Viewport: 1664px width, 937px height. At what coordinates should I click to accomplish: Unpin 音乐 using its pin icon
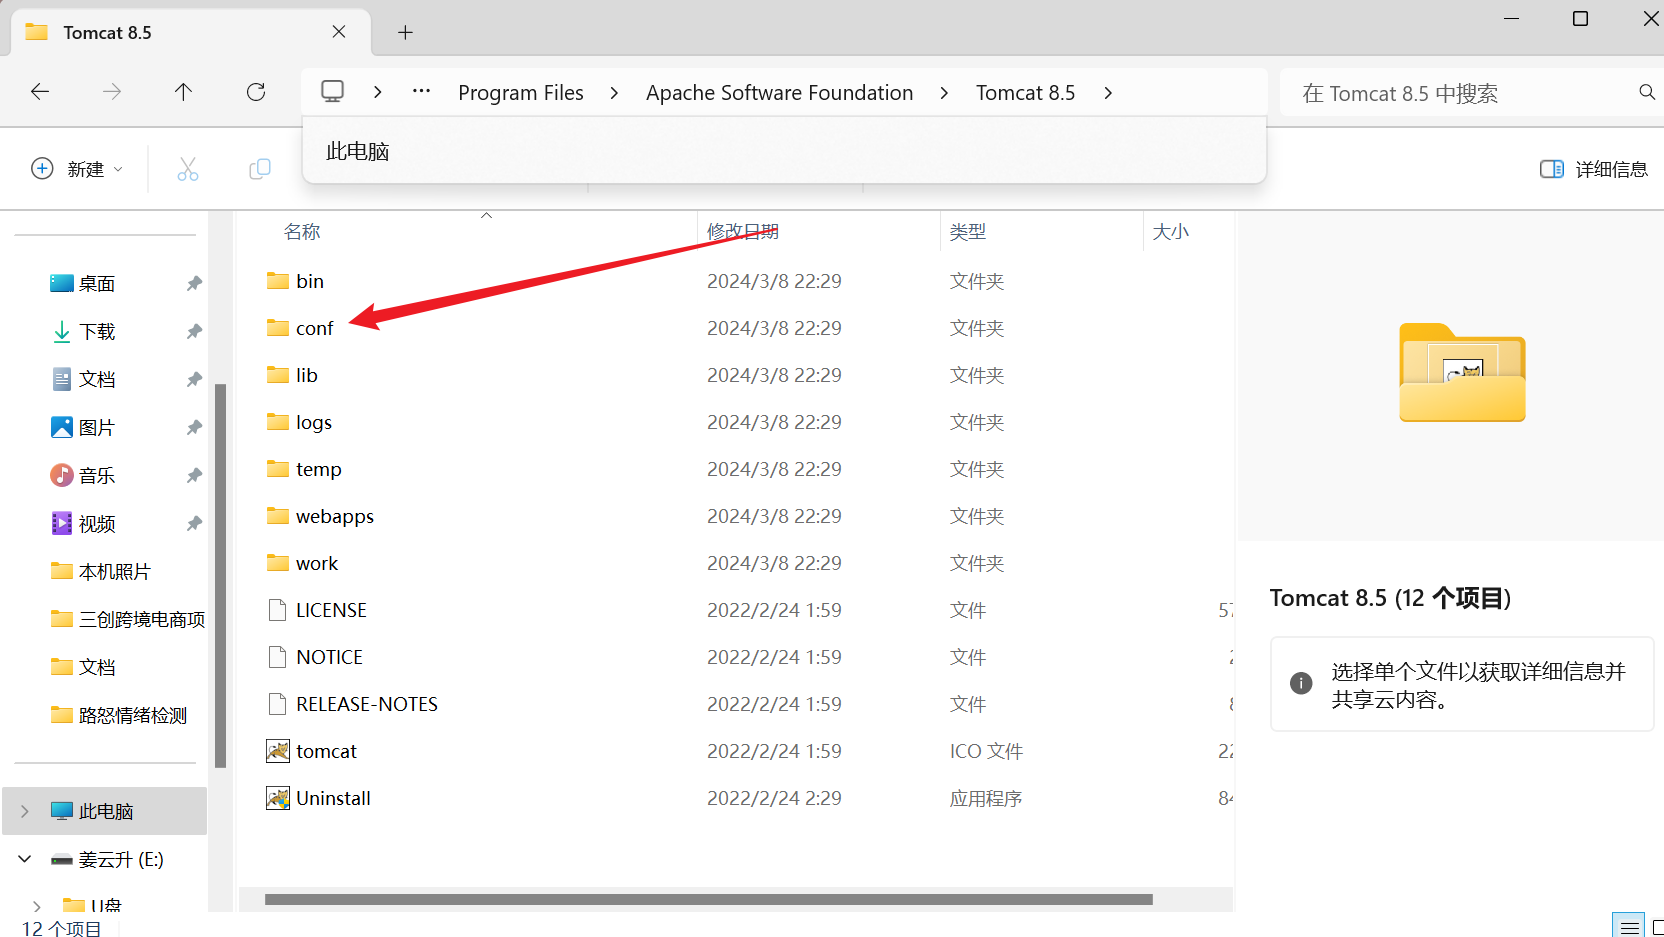click(x=194, y=475)
